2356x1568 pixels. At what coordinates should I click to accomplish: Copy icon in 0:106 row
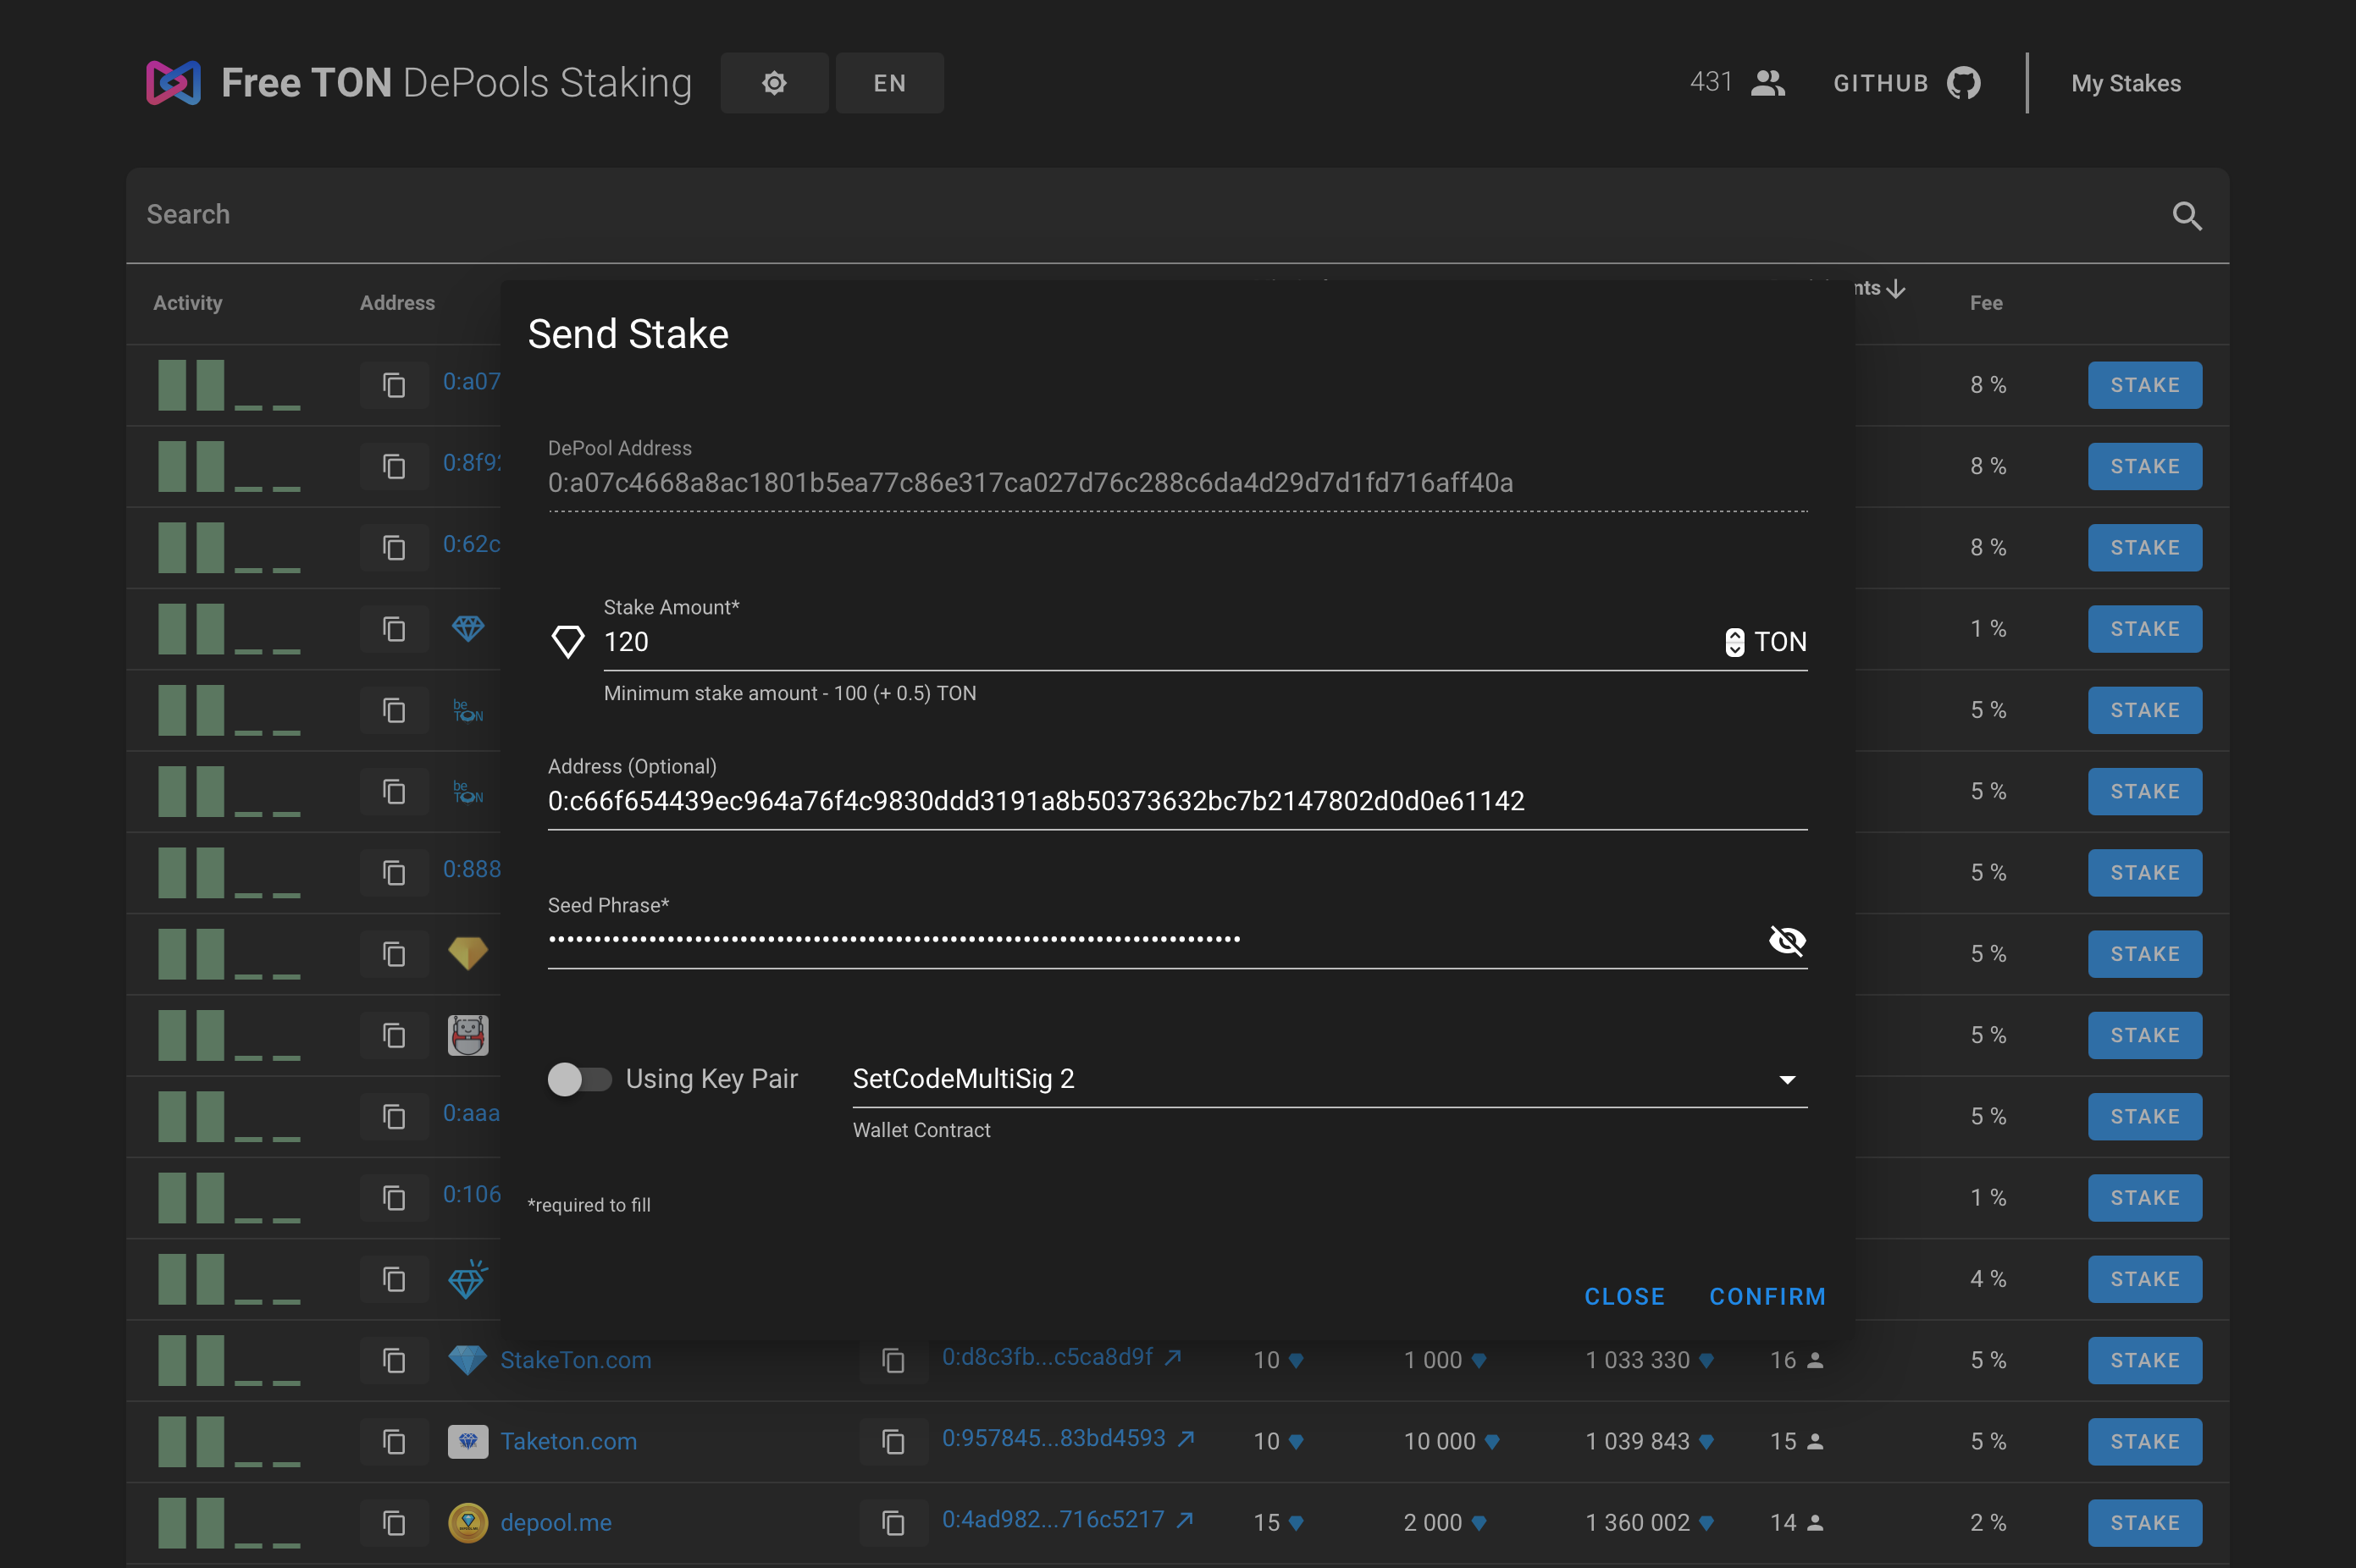[394, 1198]
